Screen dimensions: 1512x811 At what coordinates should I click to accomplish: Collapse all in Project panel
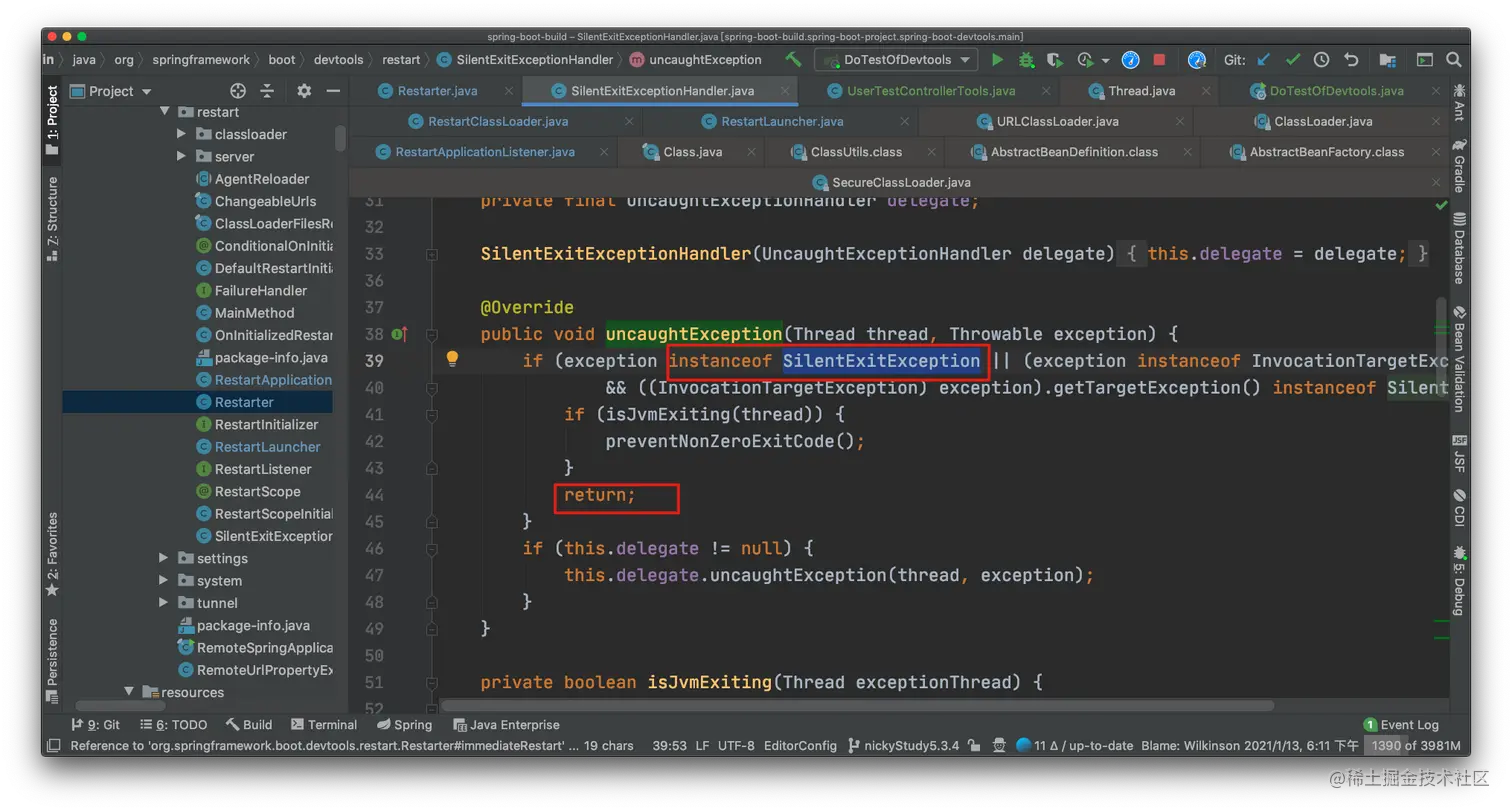[267, 91]
